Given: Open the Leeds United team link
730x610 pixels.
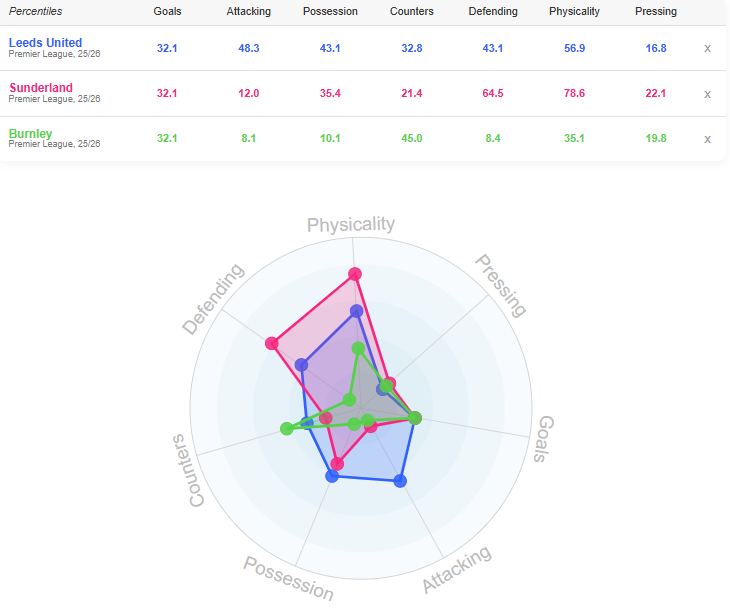Looking at the screenshot, I should coord(45,43).
